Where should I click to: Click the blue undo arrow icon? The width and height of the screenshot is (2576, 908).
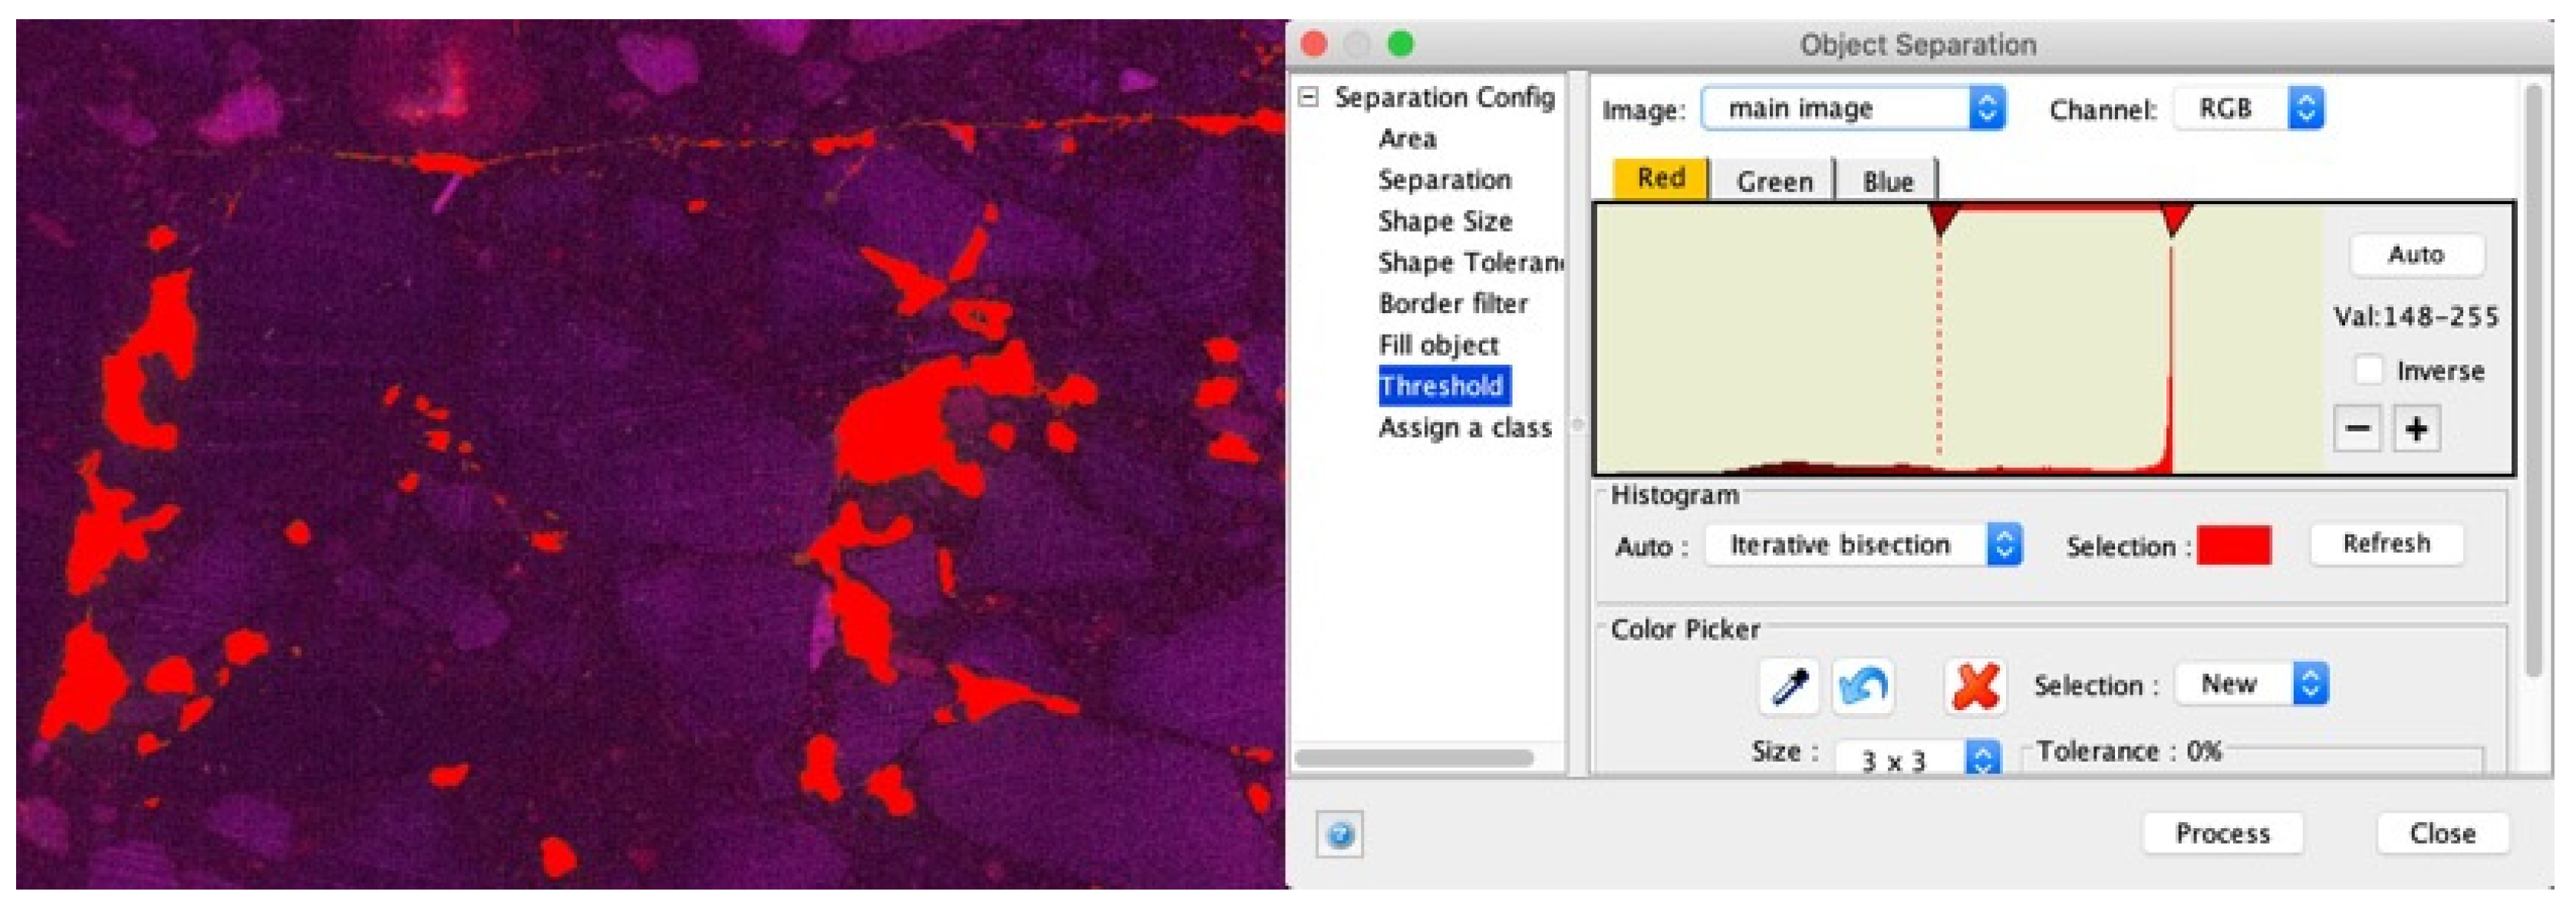coord(1863,687)
